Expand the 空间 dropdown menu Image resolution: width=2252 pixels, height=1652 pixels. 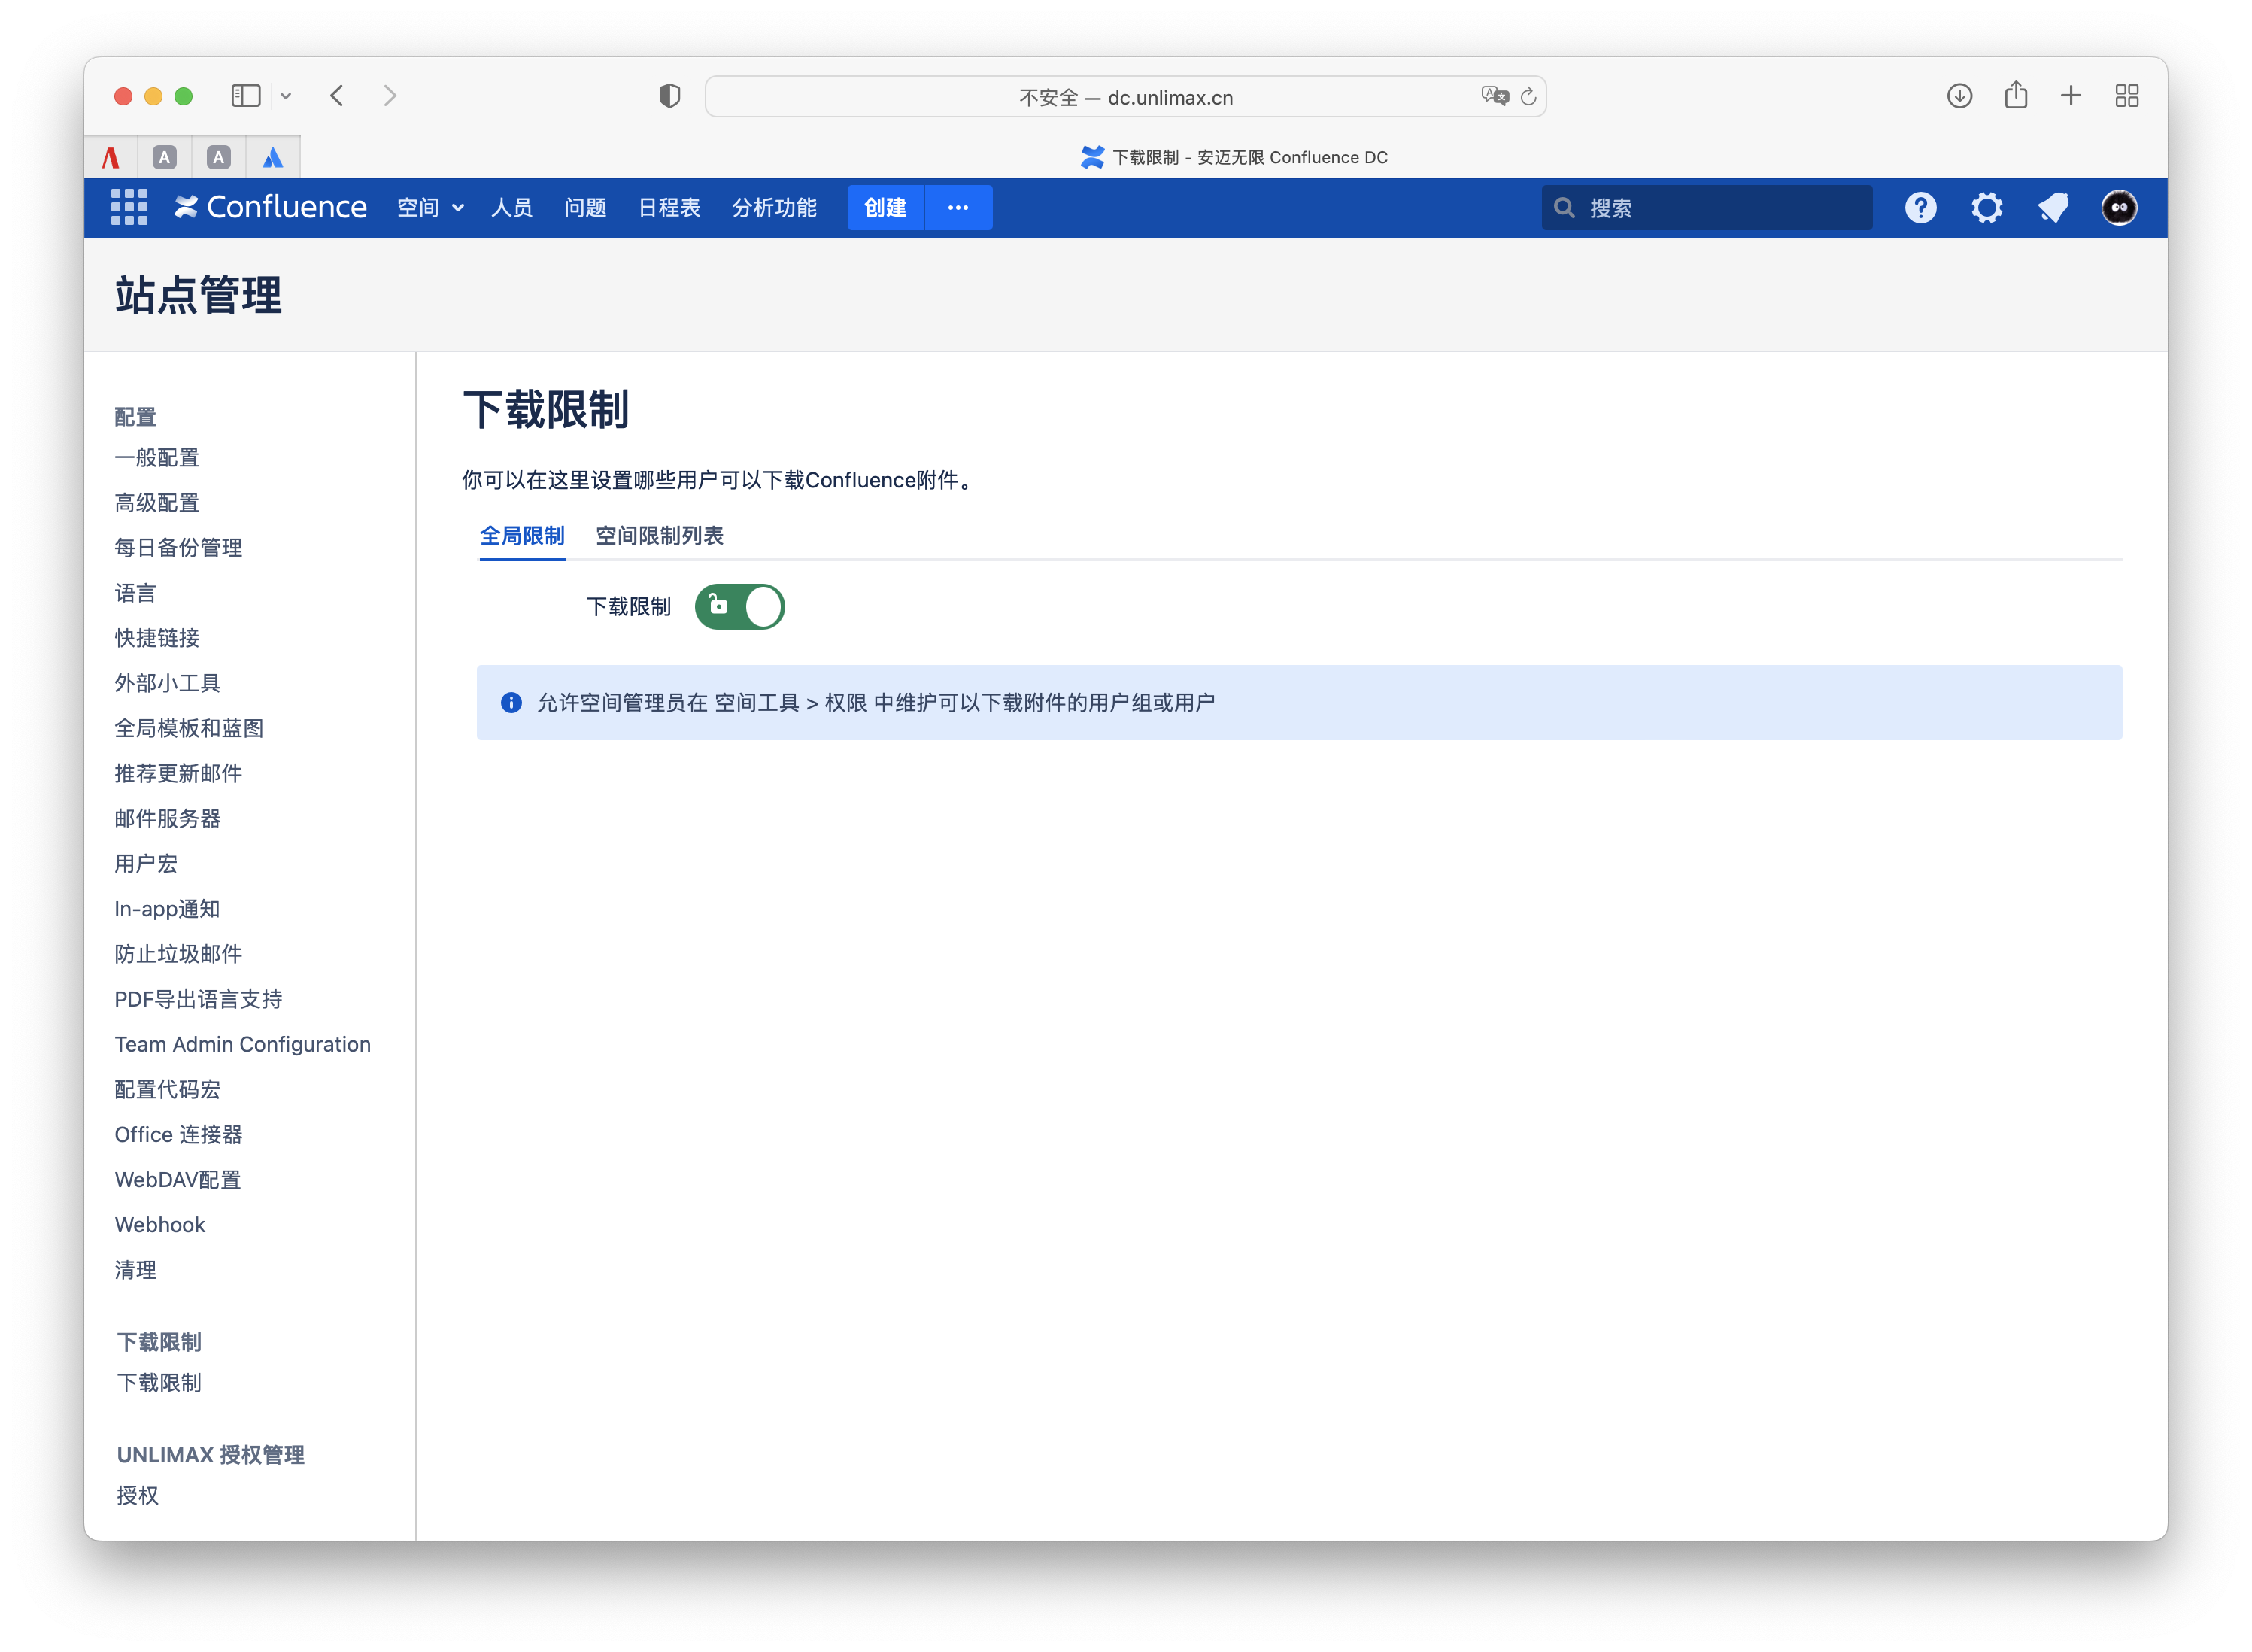tap(431, 208)
